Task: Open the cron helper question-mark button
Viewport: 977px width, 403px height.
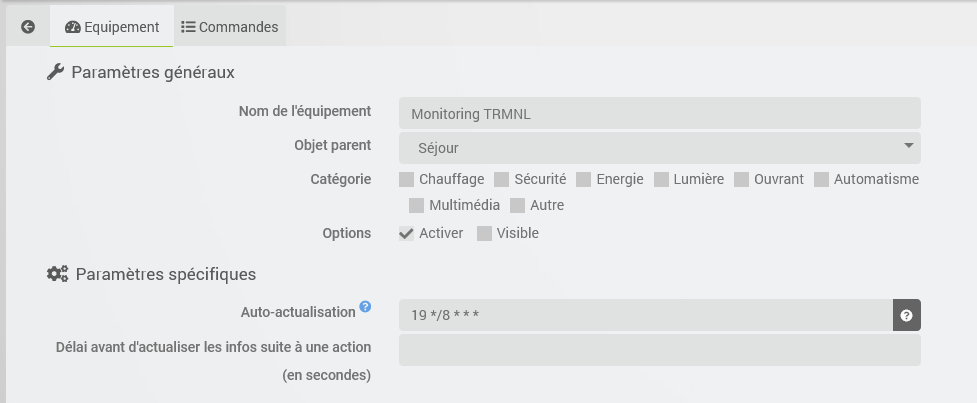Action: (906, 315)
